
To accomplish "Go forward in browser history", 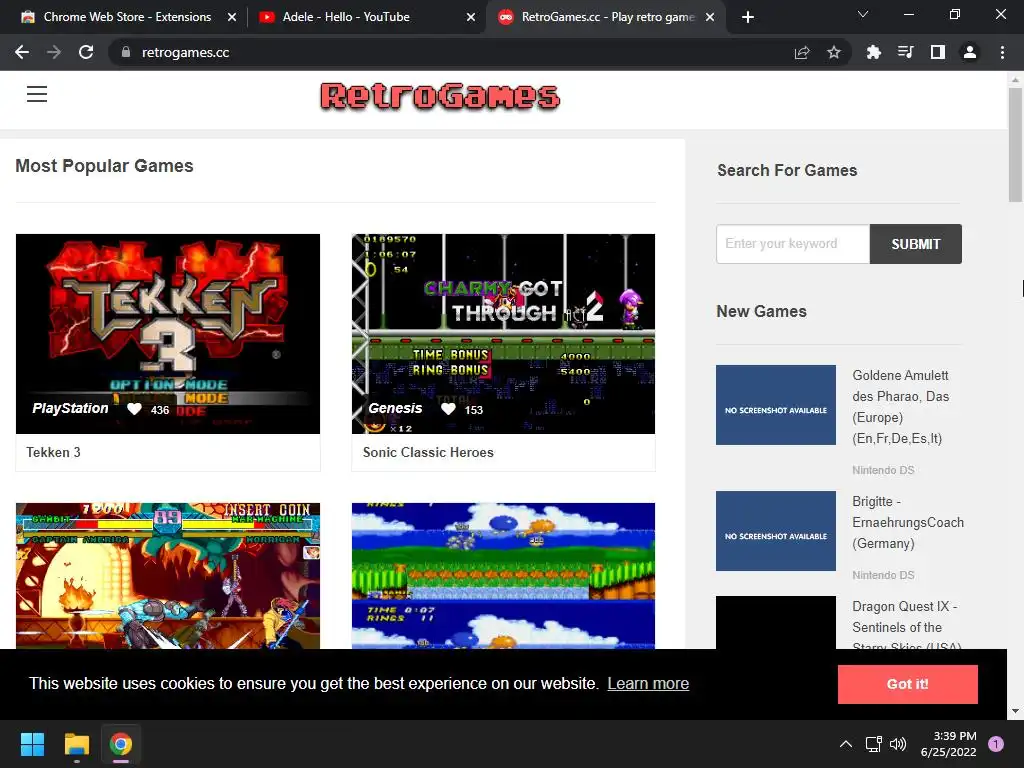I will (x=54, y=52).
